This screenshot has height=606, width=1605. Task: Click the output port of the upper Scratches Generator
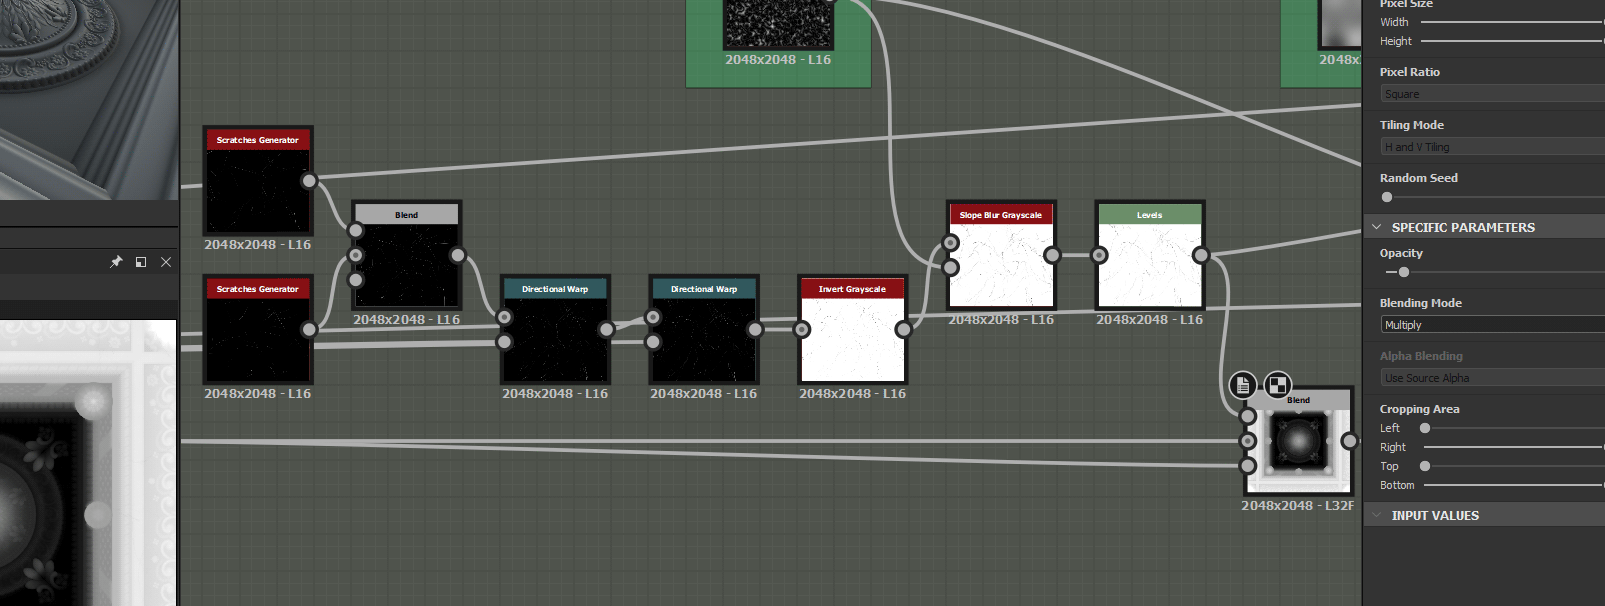point(309,181)
